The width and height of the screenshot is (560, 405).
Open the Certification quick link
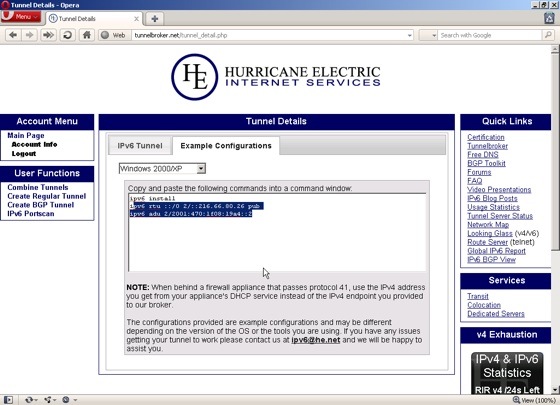point(486,137)
